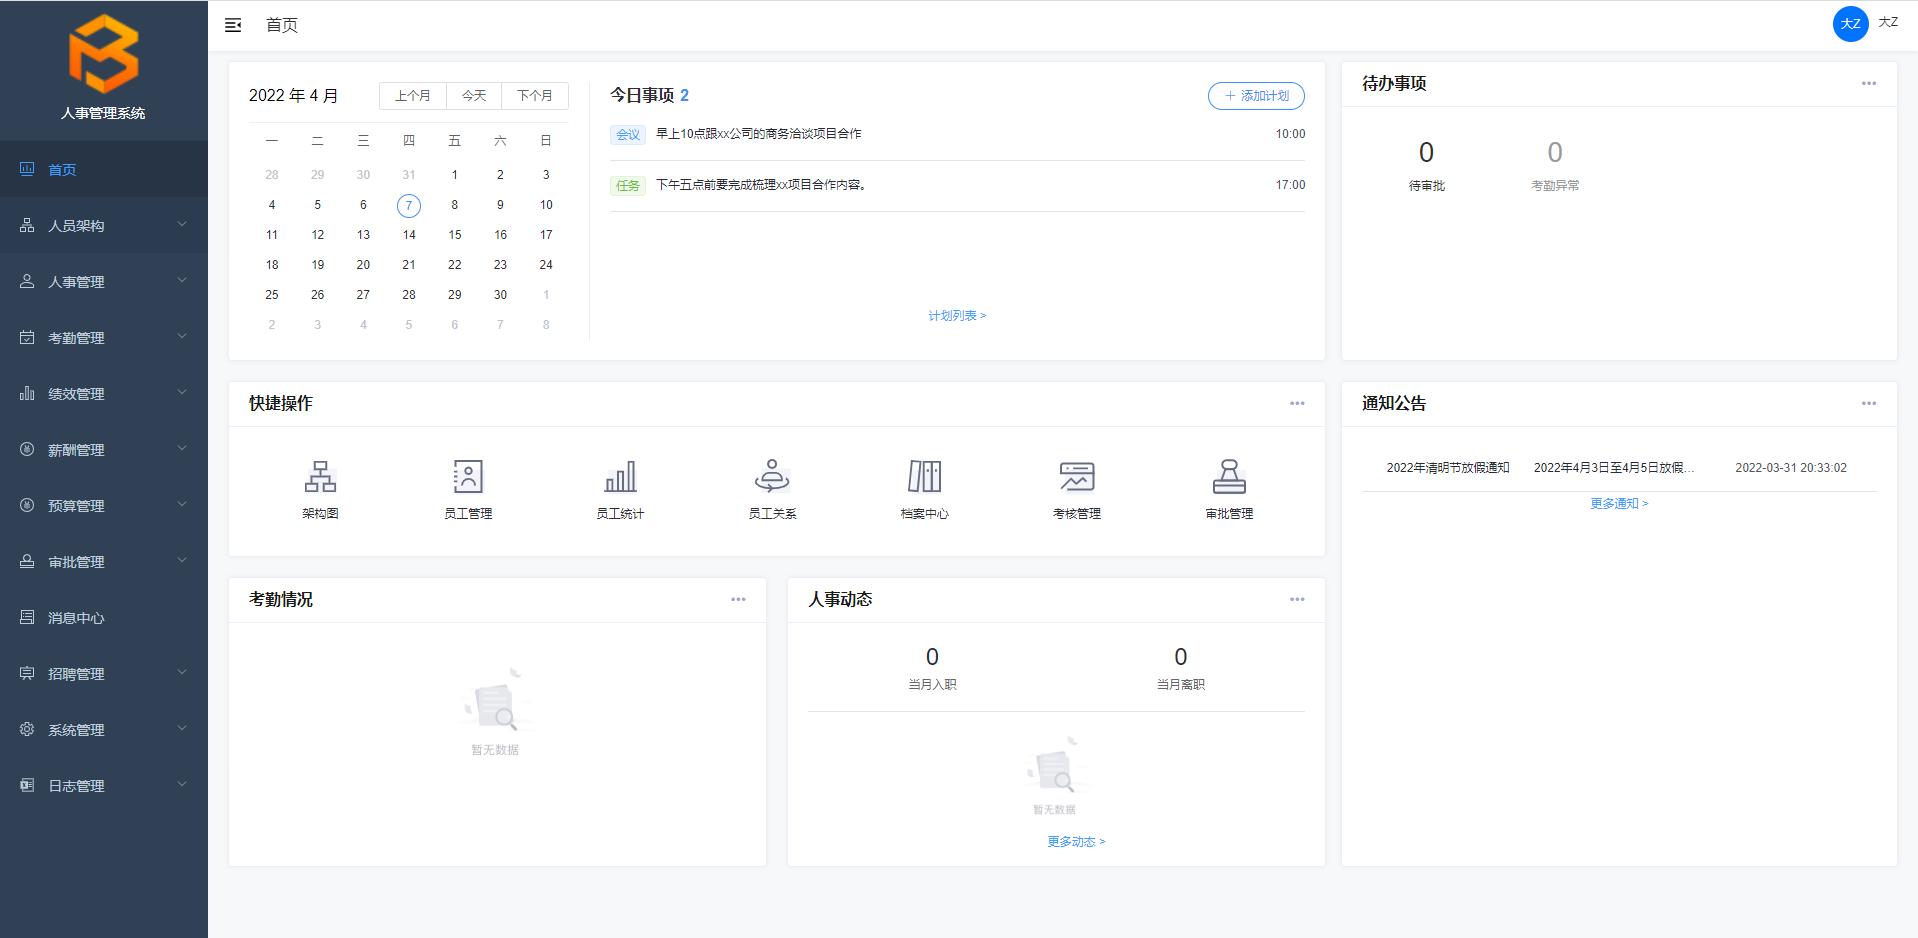The width and height of the screenshot is (1918, 938).
Task: Click the 日志管理 sidebar icon
Action: [x=27, y=785]
